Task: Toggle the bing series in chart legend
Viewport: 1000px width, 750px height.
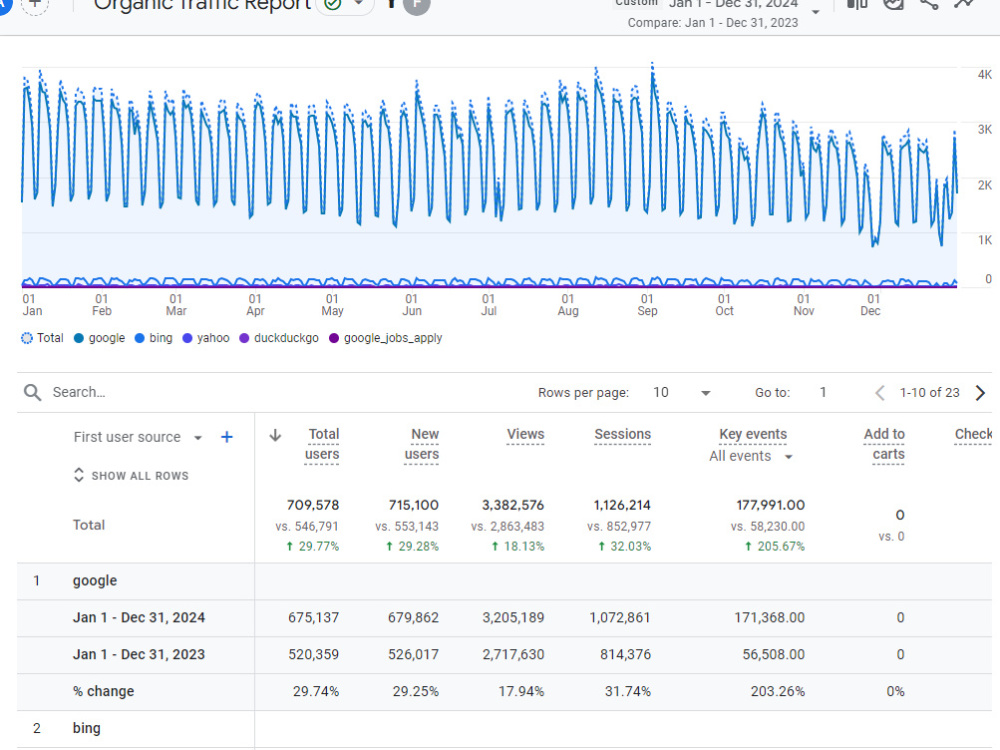Action: pos(154,338)
